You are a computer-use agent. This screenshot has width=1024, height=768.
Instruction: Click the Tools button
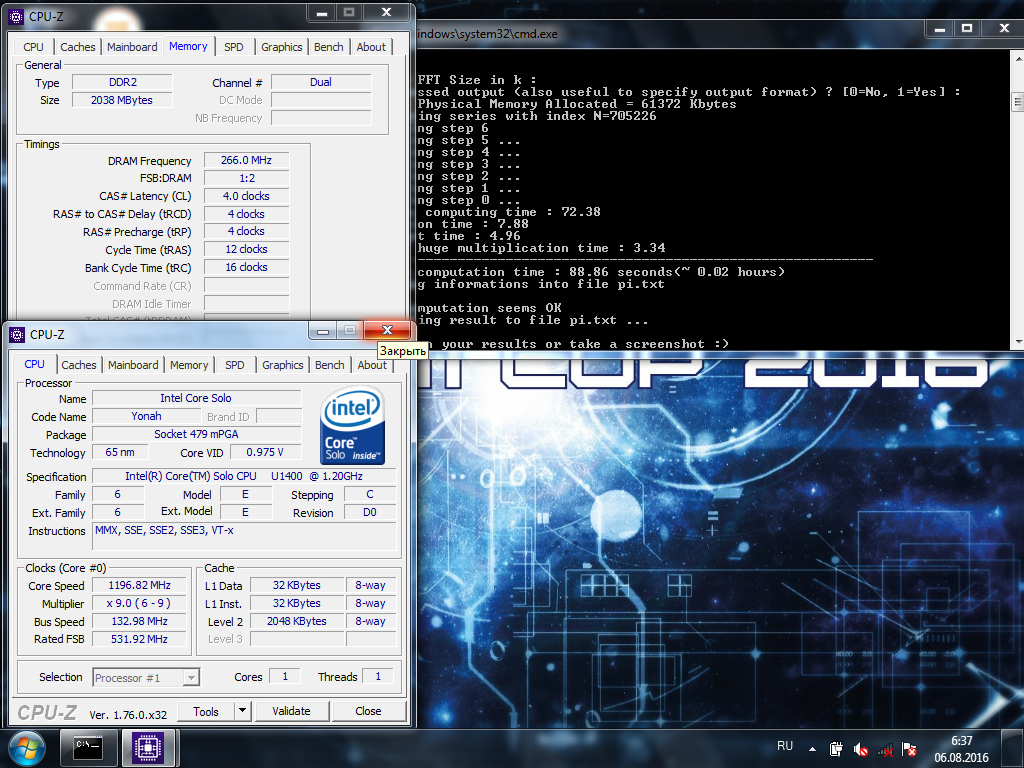click(206, 711)
